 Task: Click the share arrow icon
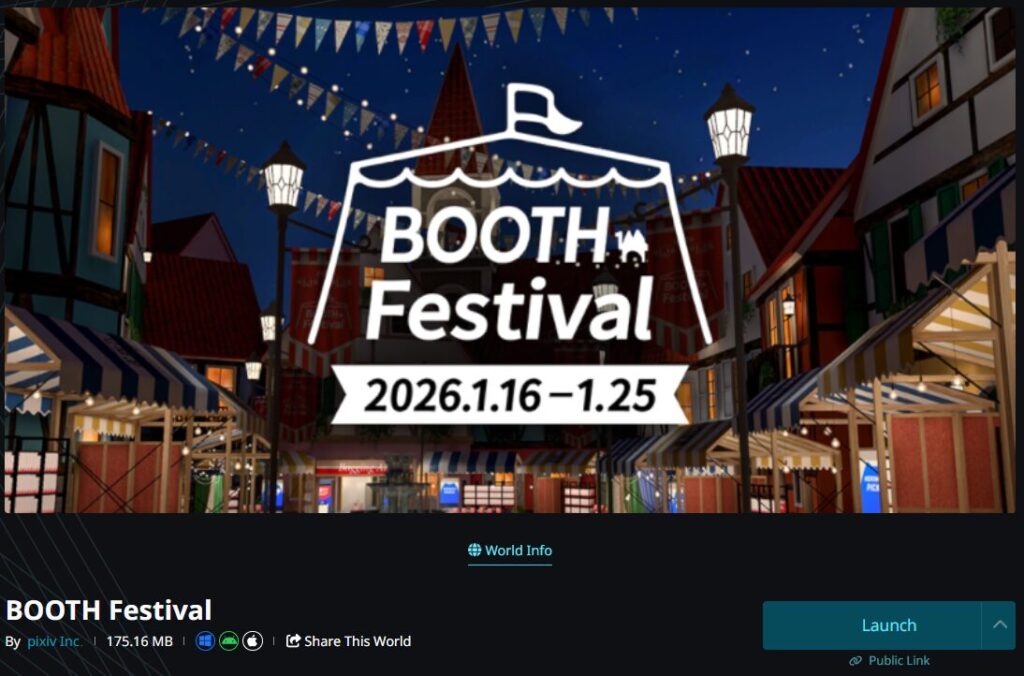[293, 641]
